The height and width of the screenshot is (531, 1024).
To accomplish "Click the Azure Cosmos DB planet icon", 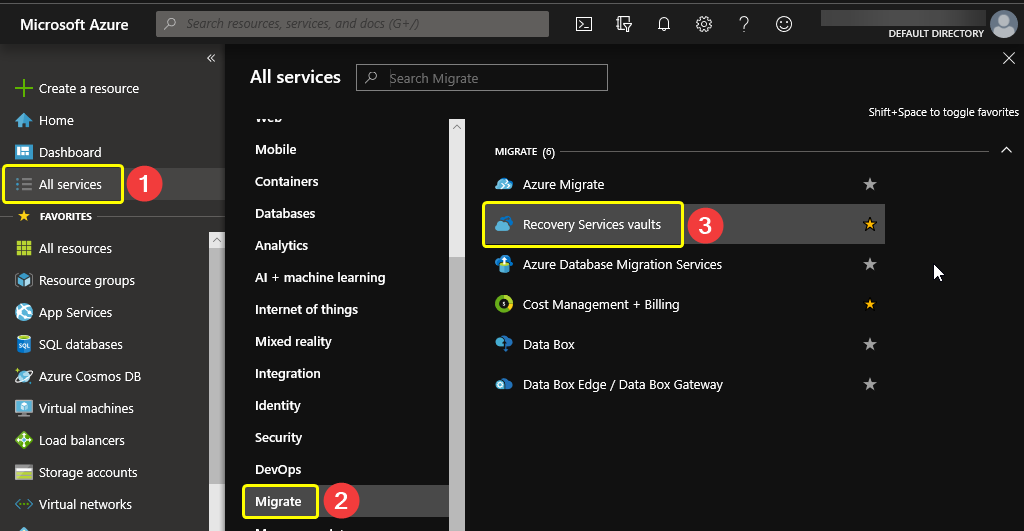I will (x=24, y=376).
